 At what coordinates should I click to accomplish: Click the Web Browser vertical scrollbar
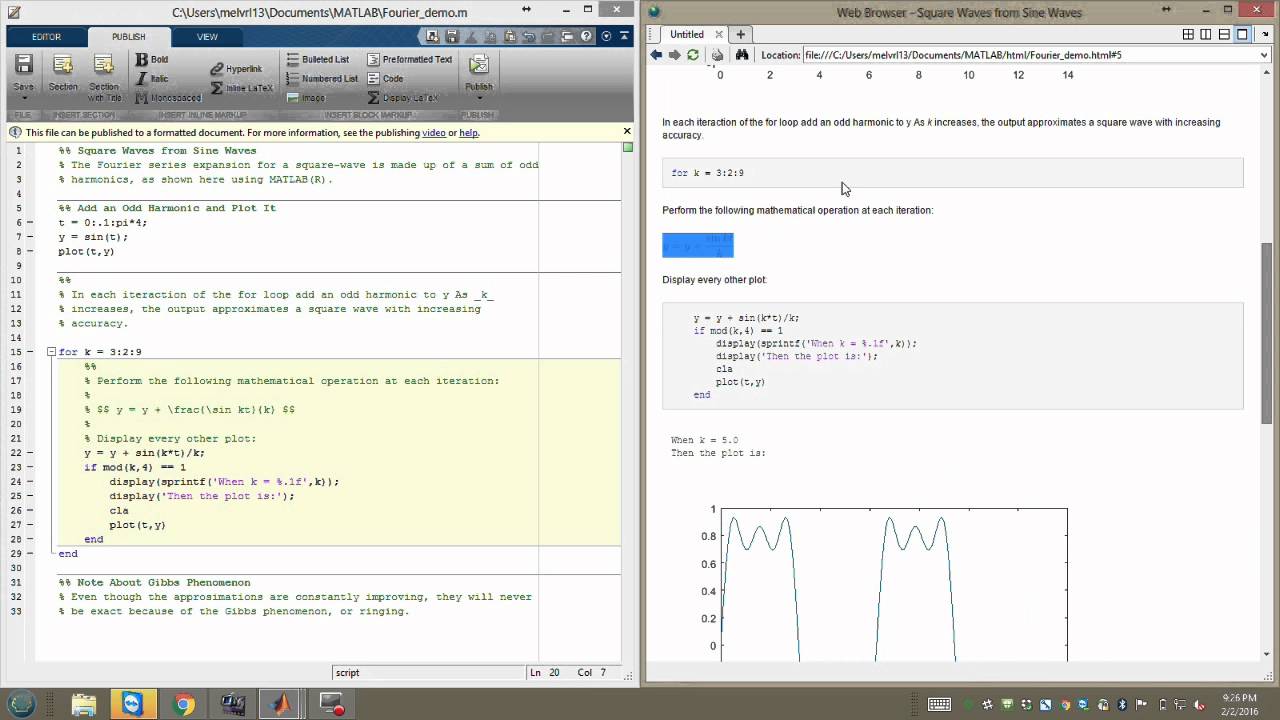(x=1266, y=333)
